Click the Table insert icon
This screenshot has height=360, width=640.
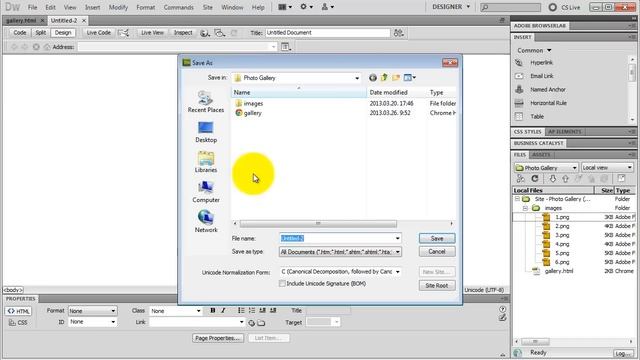(x=519, y=116)
